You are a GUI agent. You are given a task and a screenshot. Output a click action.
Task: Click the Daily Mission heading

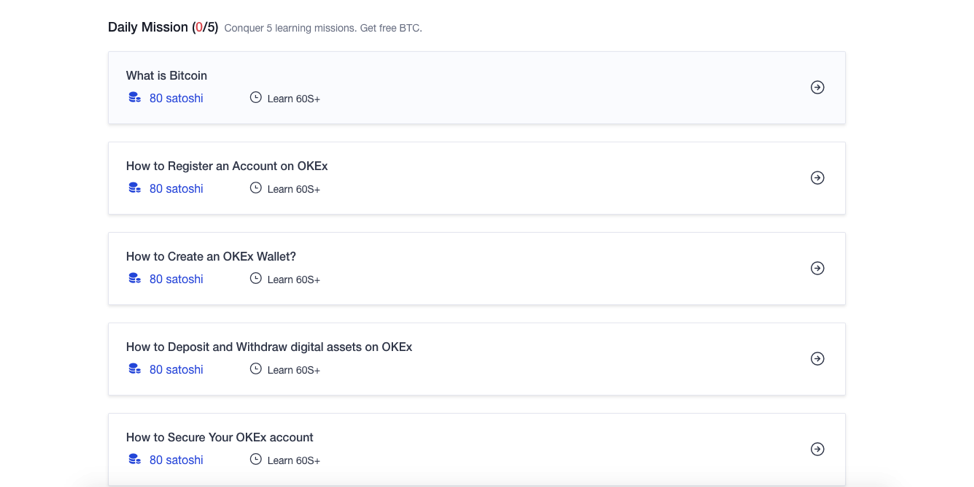(x=162, y=27)
